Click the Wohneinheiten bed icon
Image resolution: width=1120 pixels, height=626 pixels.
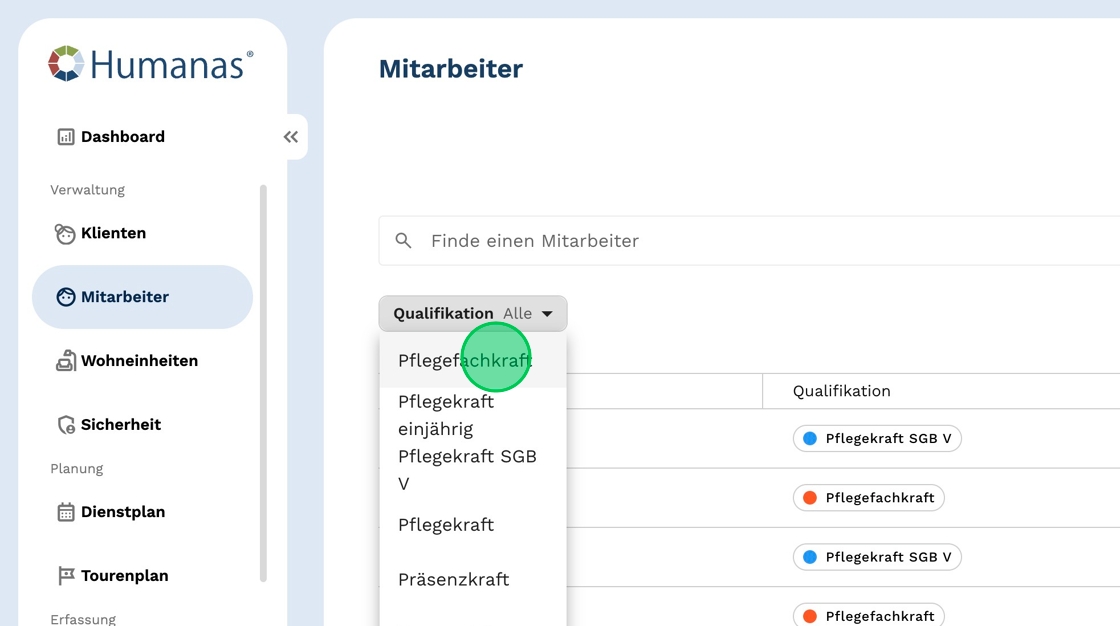point(66,361)
